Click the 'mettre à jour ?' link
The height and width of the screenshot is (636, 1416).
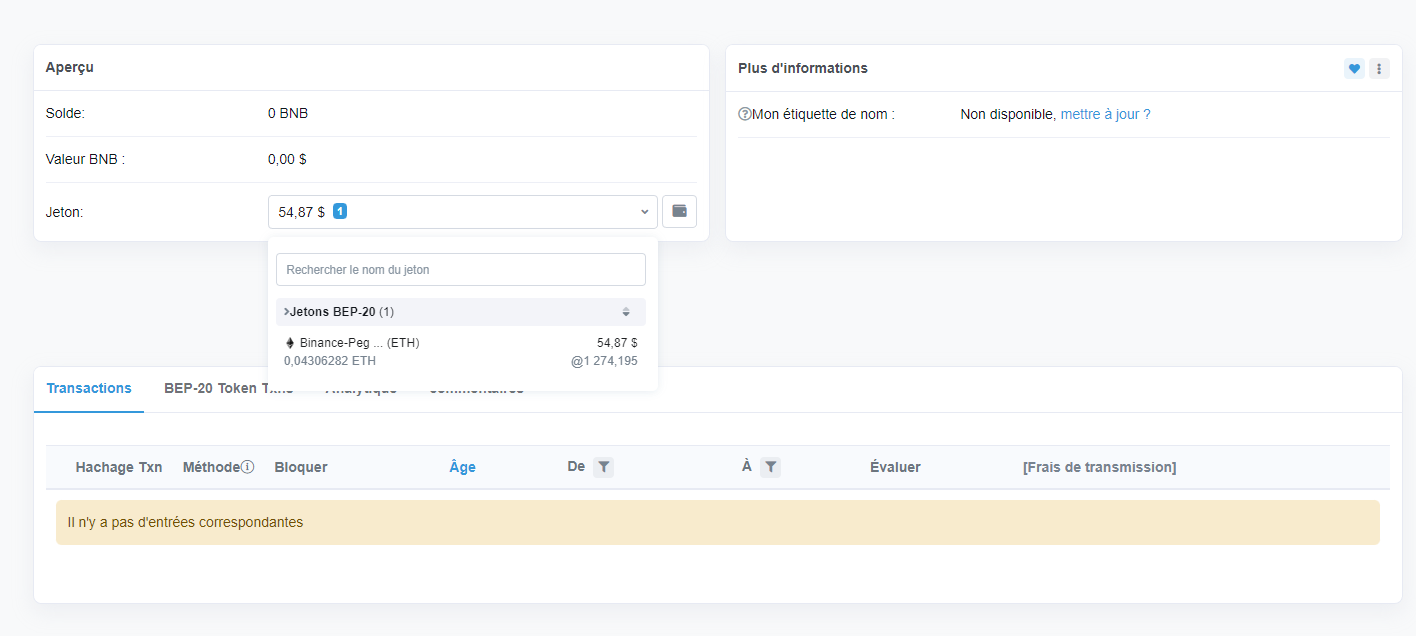pos(1105,115)
